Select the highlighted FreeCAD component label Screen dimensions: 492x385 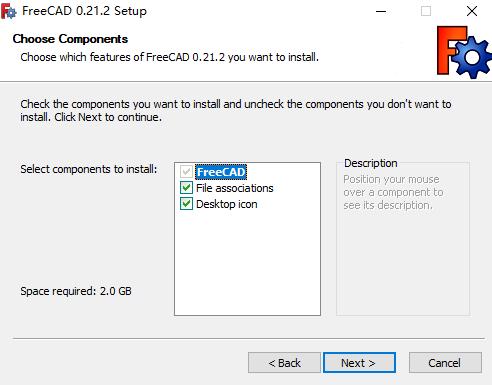(221, 172)
